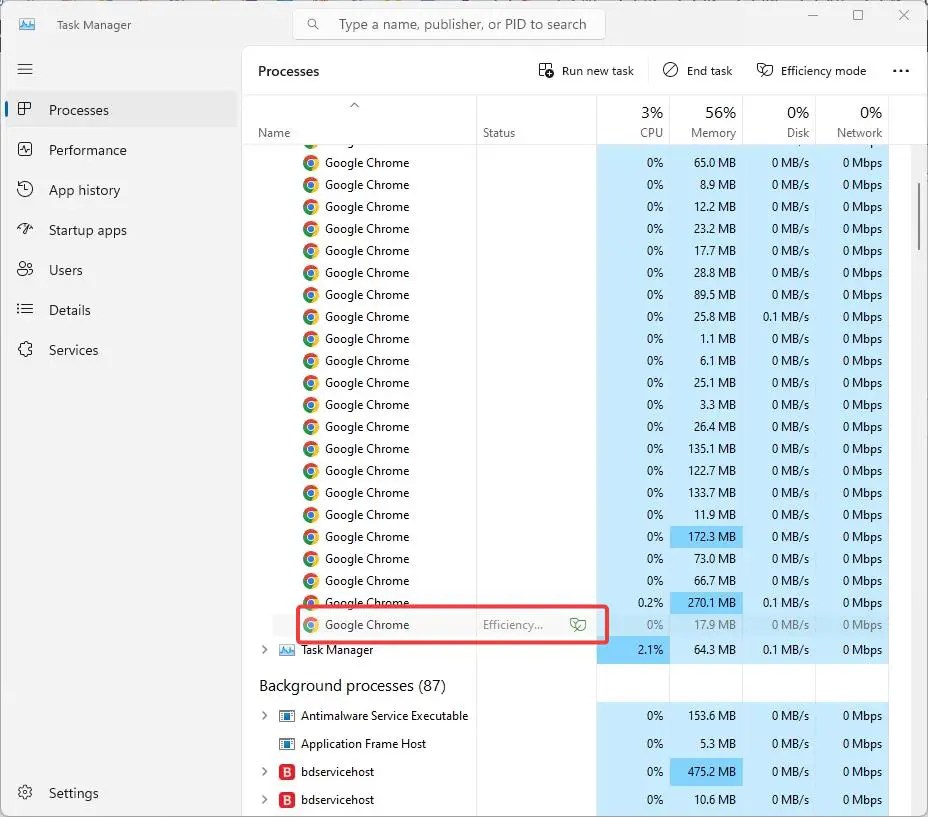Image resolution: width=928 pixels, height=817 pixels.
Task: Click the Settings gear icon
Action: pos(25,792)
